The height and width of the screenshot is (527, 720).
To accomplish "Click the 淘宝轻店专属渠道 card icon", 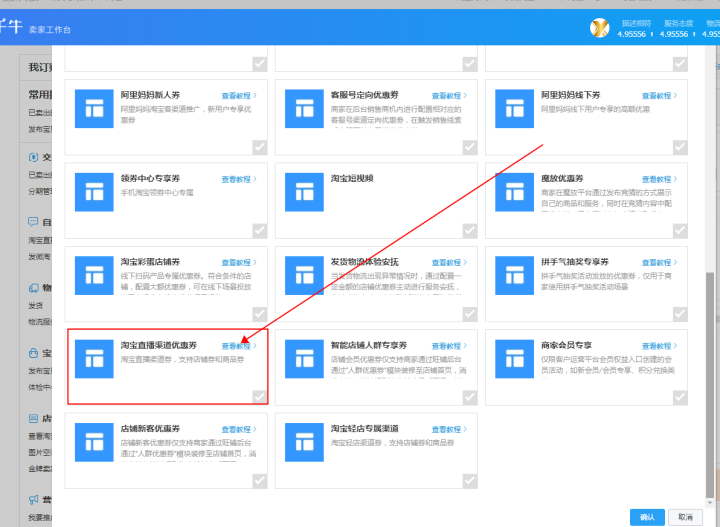I will click(x=304, y=442).
